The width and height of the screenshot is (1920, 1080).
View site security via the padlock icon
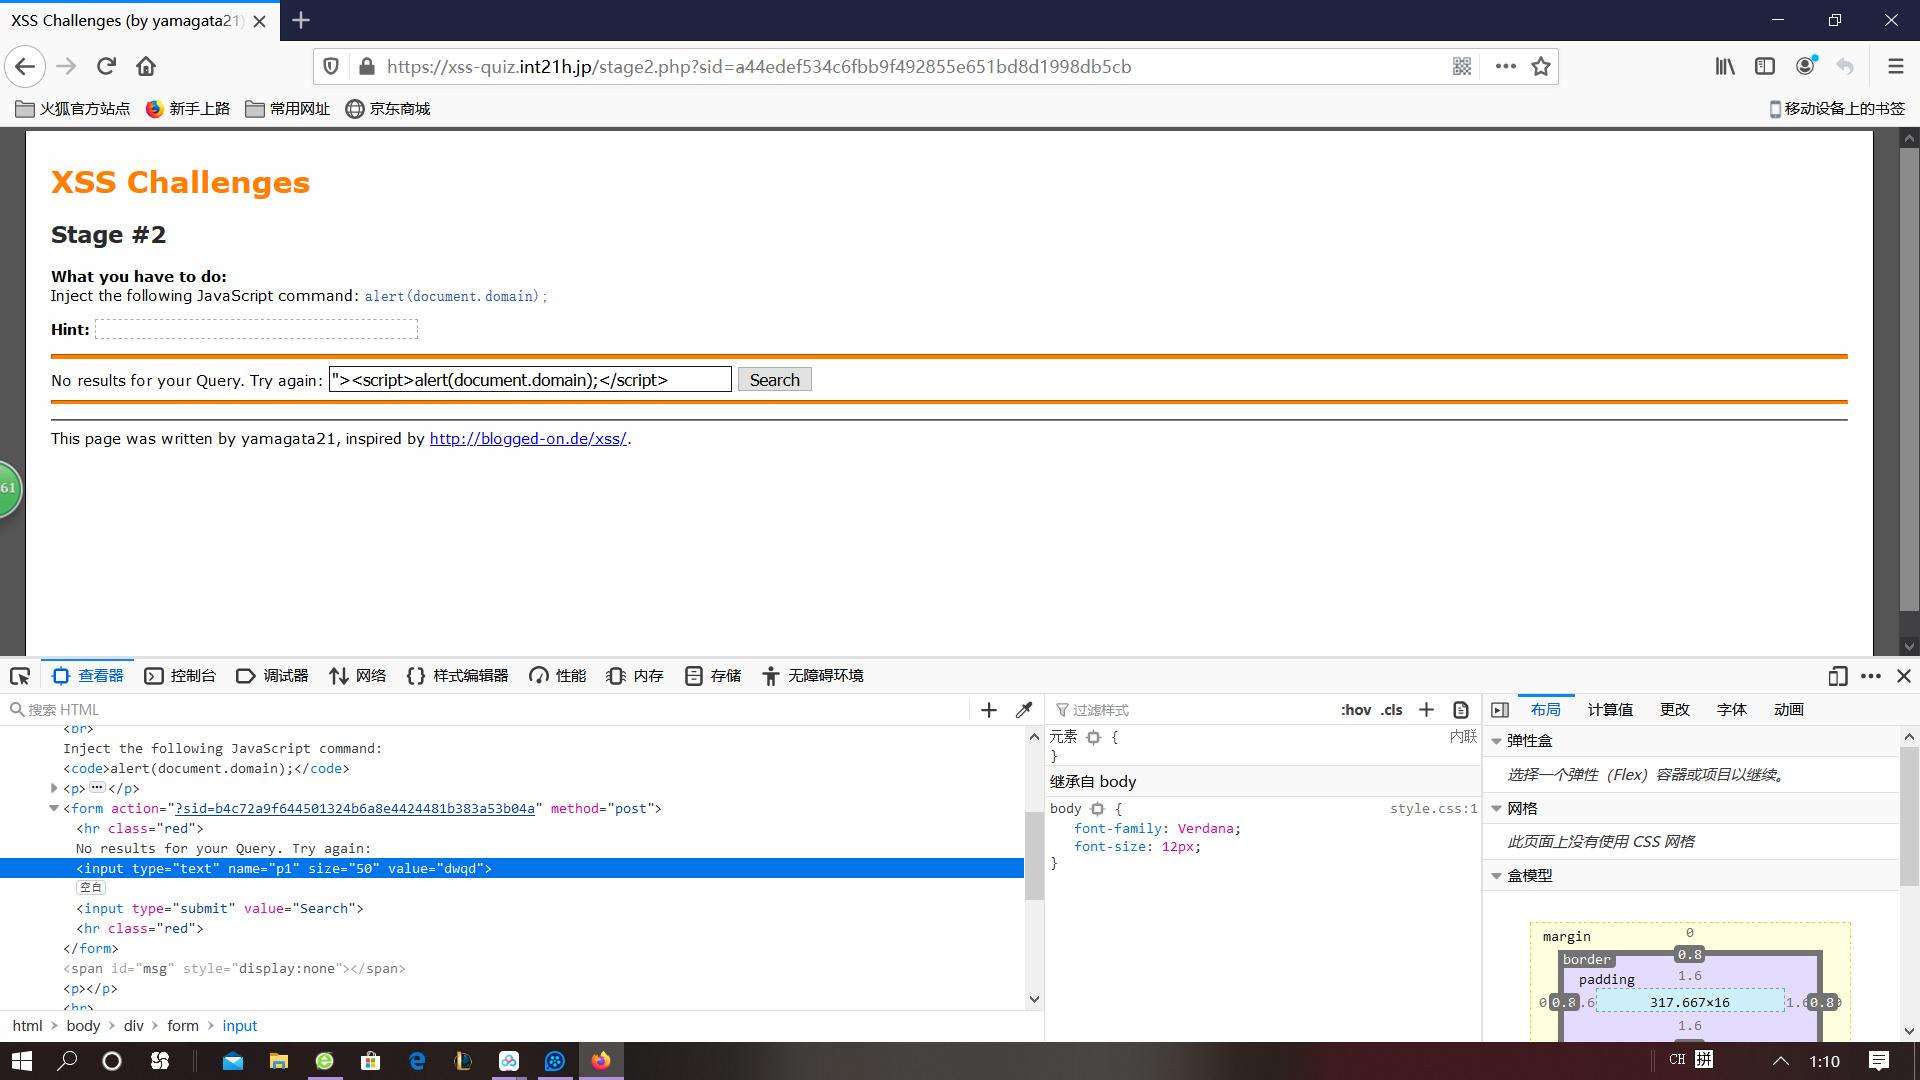coord(366,67)
